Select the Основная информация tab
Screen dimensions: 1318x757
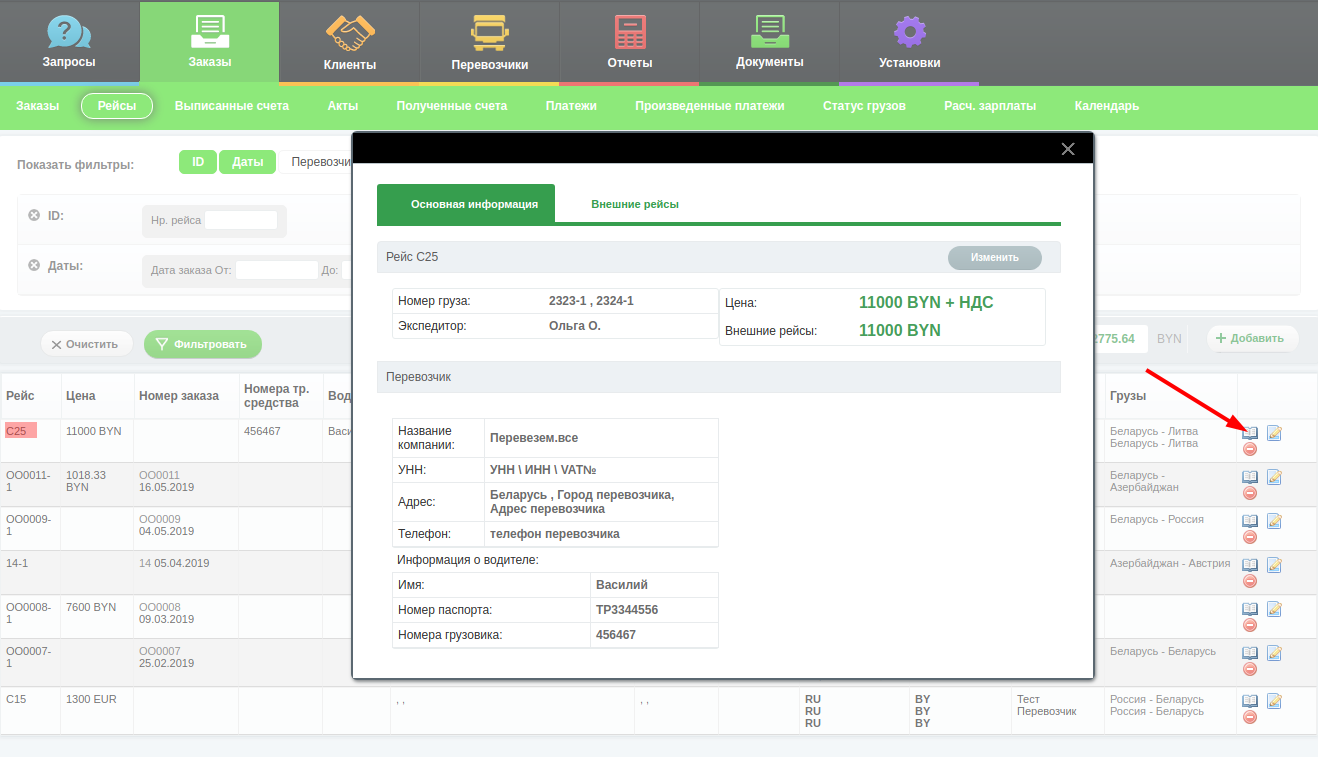pos(466,204)
